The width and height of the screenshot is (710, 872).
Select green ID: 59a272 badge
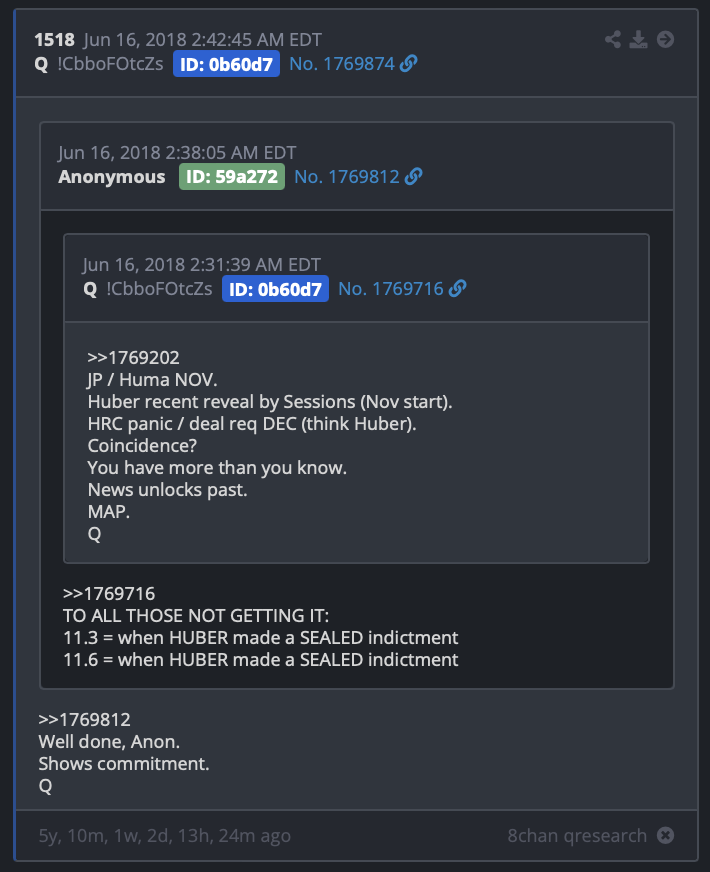[x=232, y=177]
